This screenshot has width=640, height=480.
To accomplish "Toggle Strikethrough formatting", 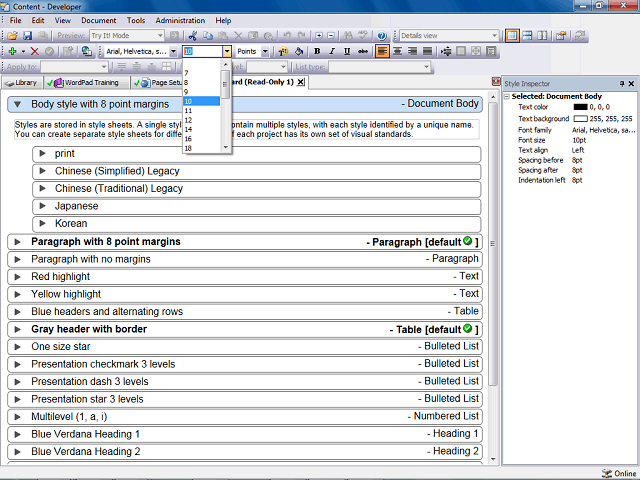I will (x=362, y=51).
